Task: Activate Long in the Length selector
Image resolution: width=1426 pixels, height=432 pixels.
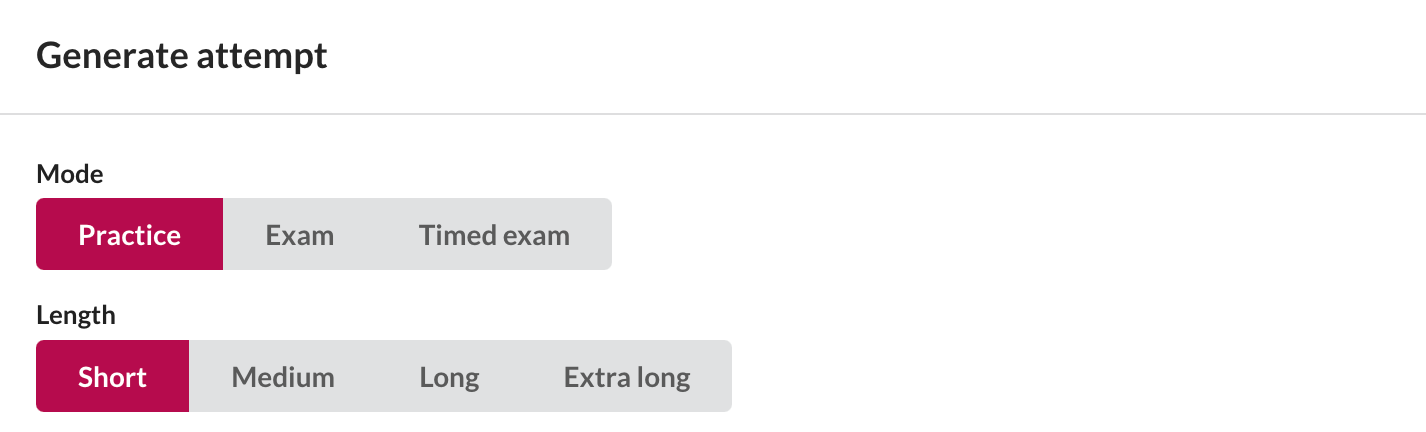Action: 449,377
